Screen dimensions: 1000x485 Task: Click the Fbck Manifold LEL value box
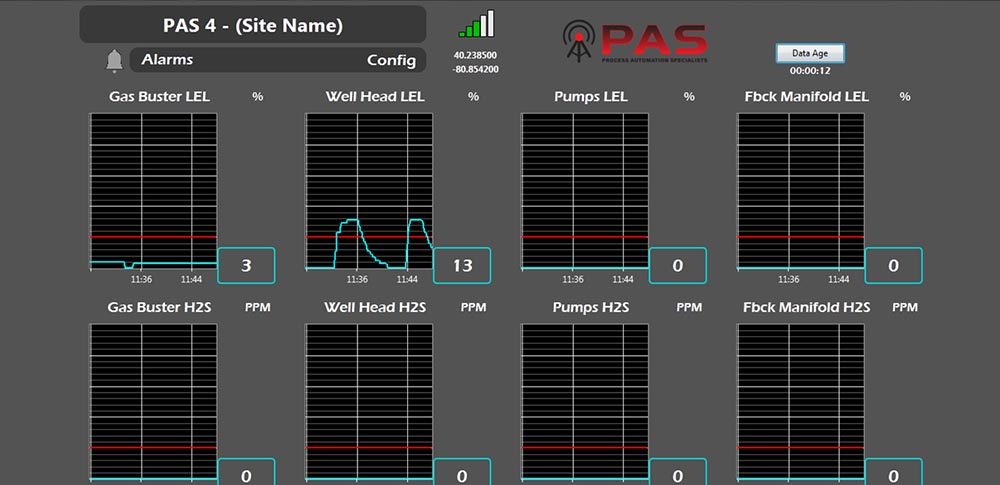(x=893, y=265)
